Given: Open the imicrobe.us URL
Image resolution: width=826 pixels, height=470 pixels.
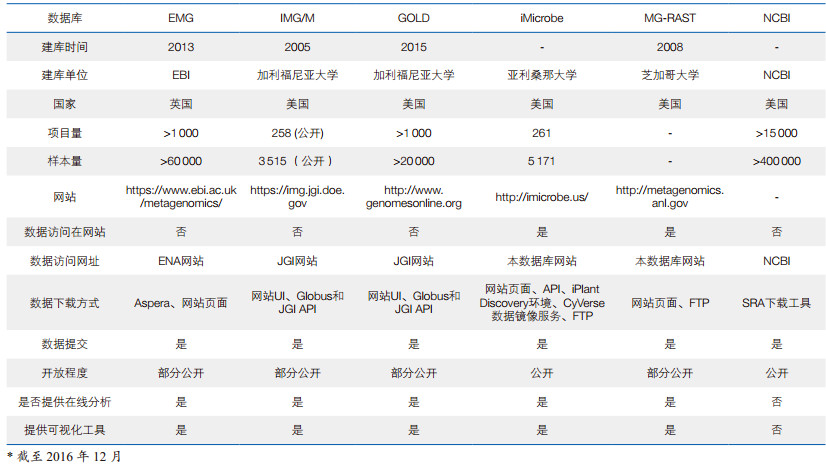Looking at the screenshot, I should (x=542, y=197).
